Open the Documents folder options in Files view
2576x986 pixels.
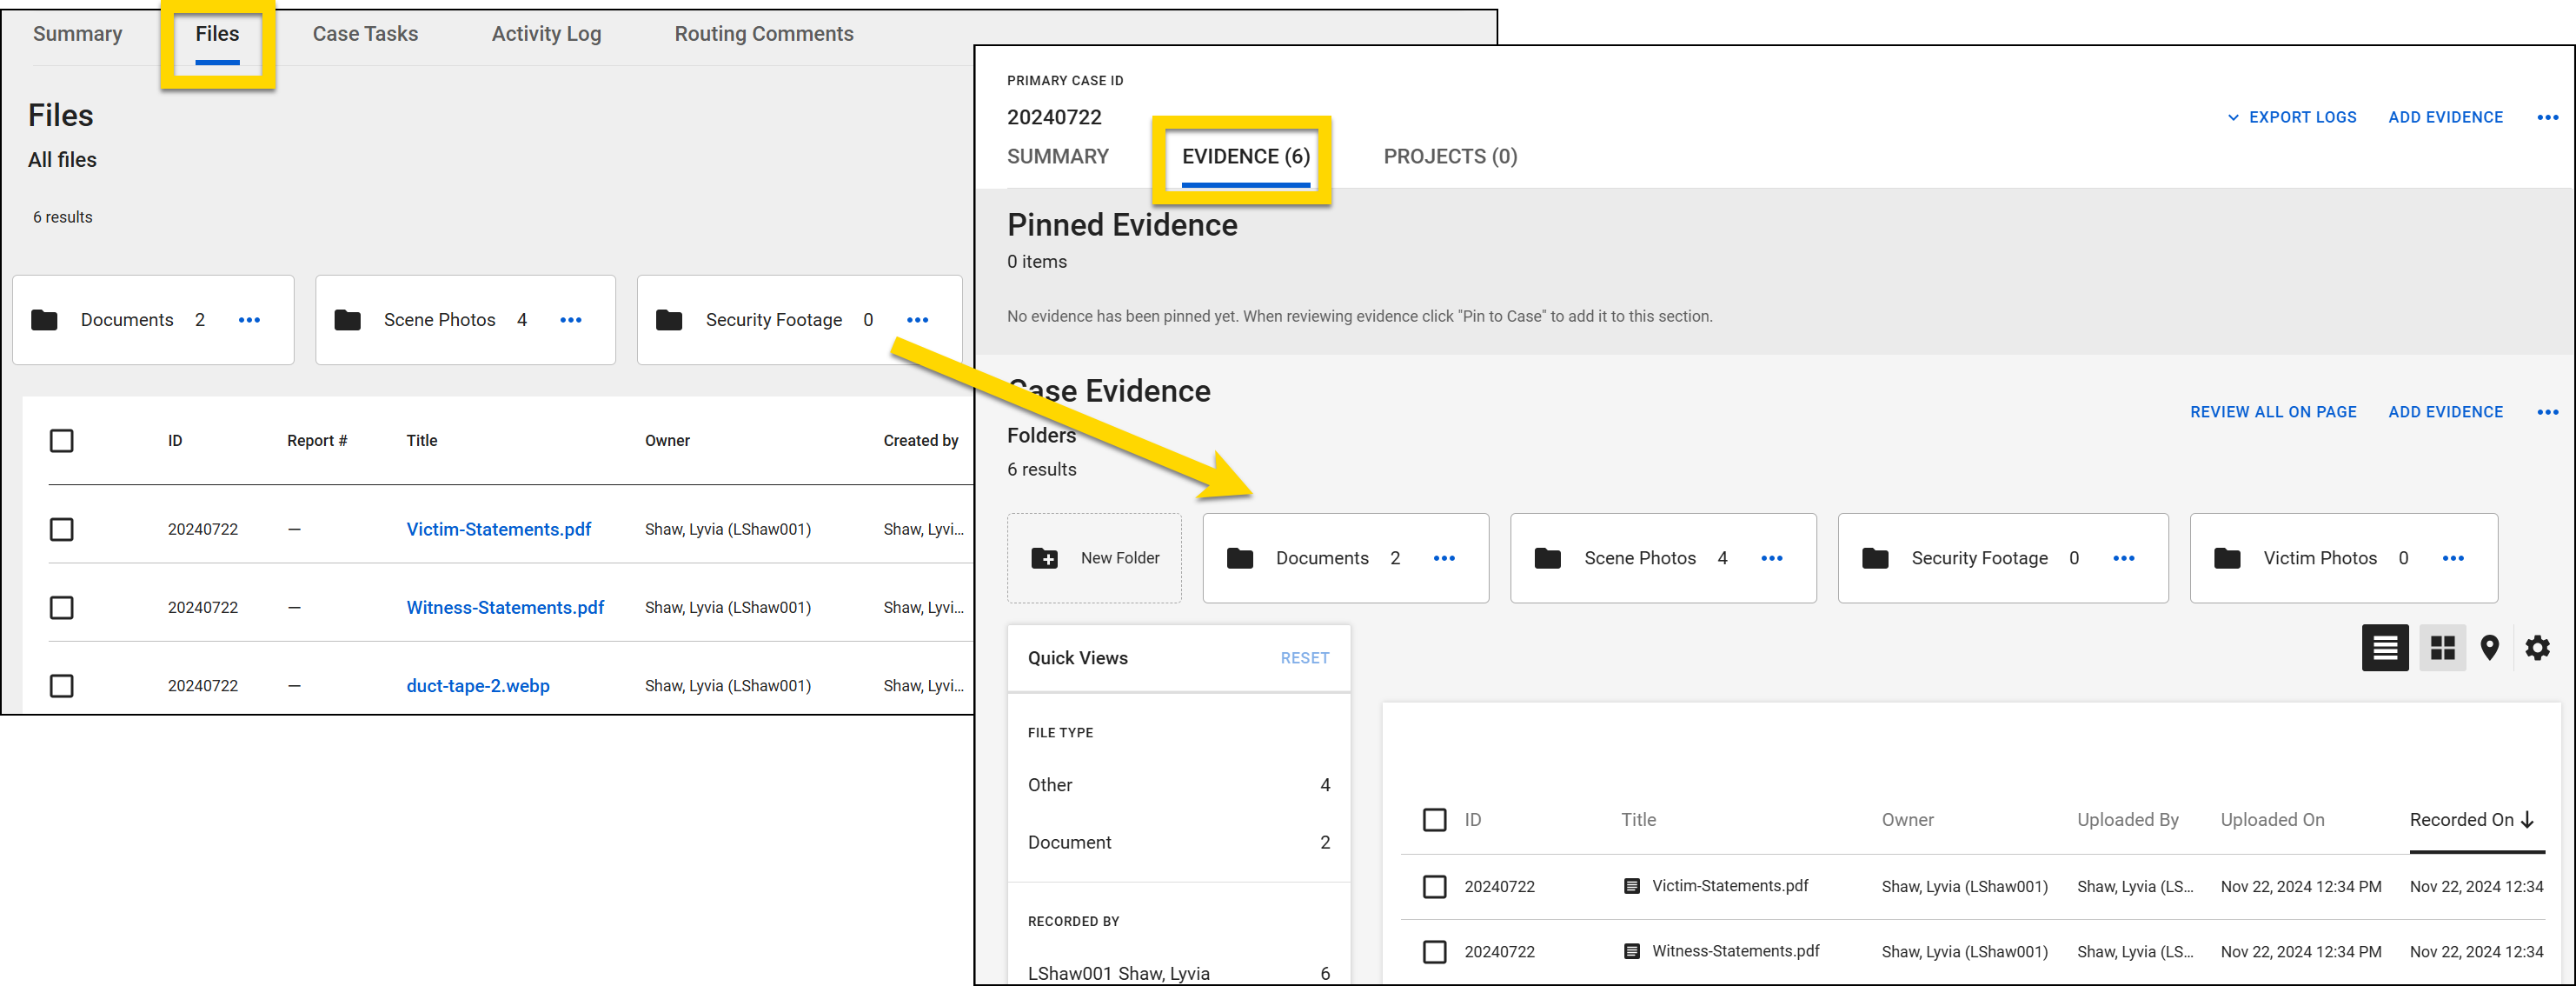point(249,320)
